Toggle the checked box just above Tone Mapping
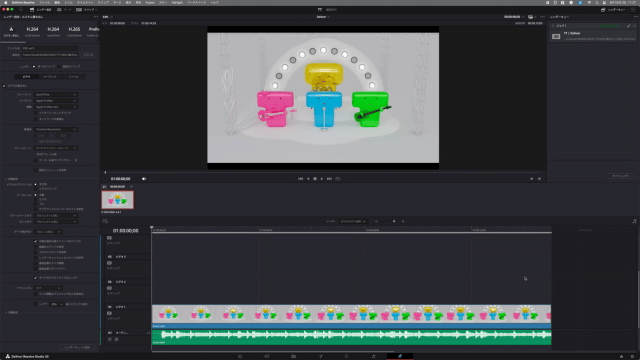 [x=36, y=278]
